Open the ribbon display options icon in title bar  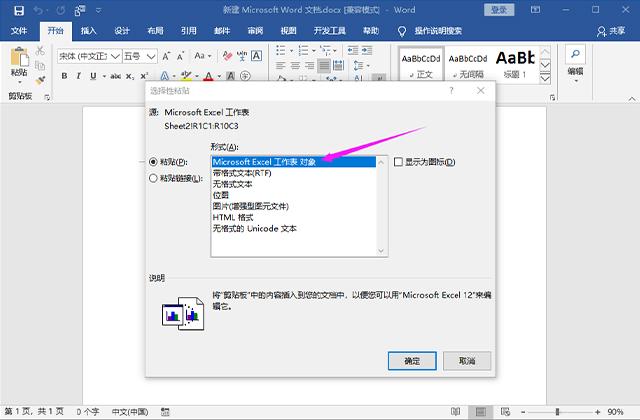tap(536, 10)
